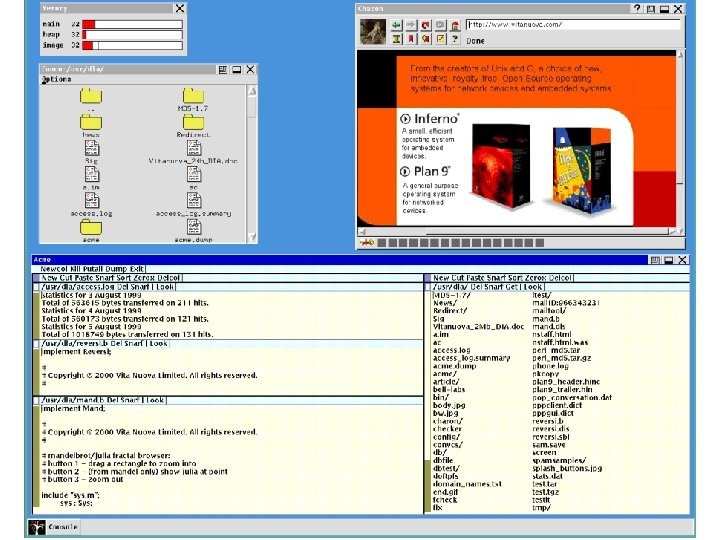The height and width of the screenshot is (540, 720).
Task: Open the Options menu in file manager
Action: click(56, 79)
